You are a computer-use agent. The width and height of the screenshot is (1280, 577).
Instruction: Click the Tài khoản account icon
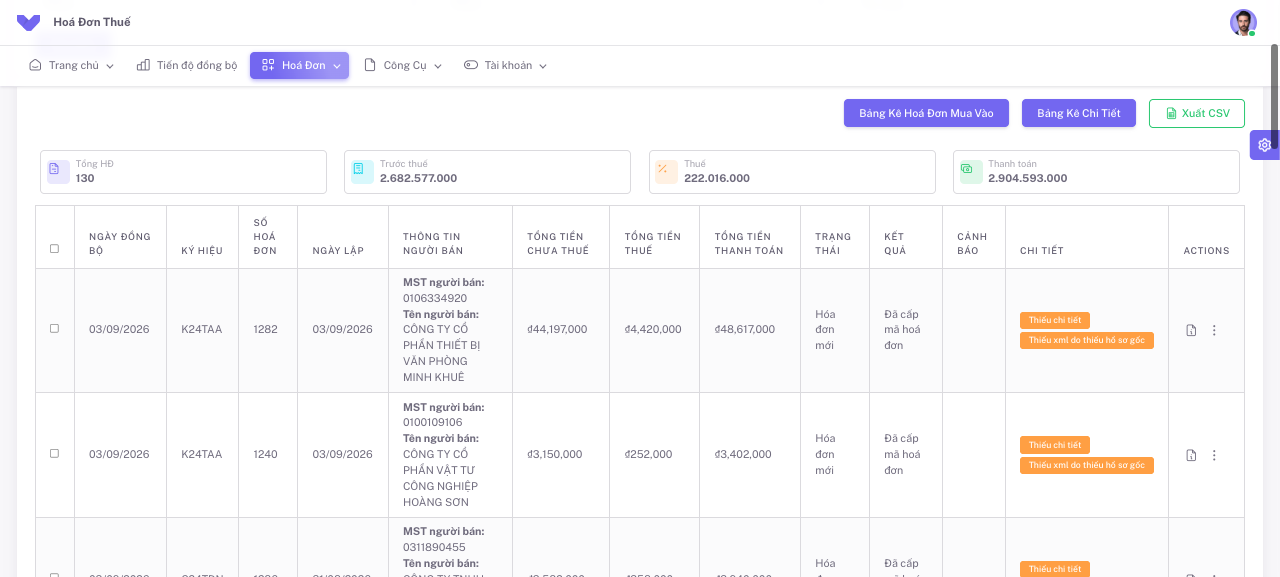[x=471, y=65]
